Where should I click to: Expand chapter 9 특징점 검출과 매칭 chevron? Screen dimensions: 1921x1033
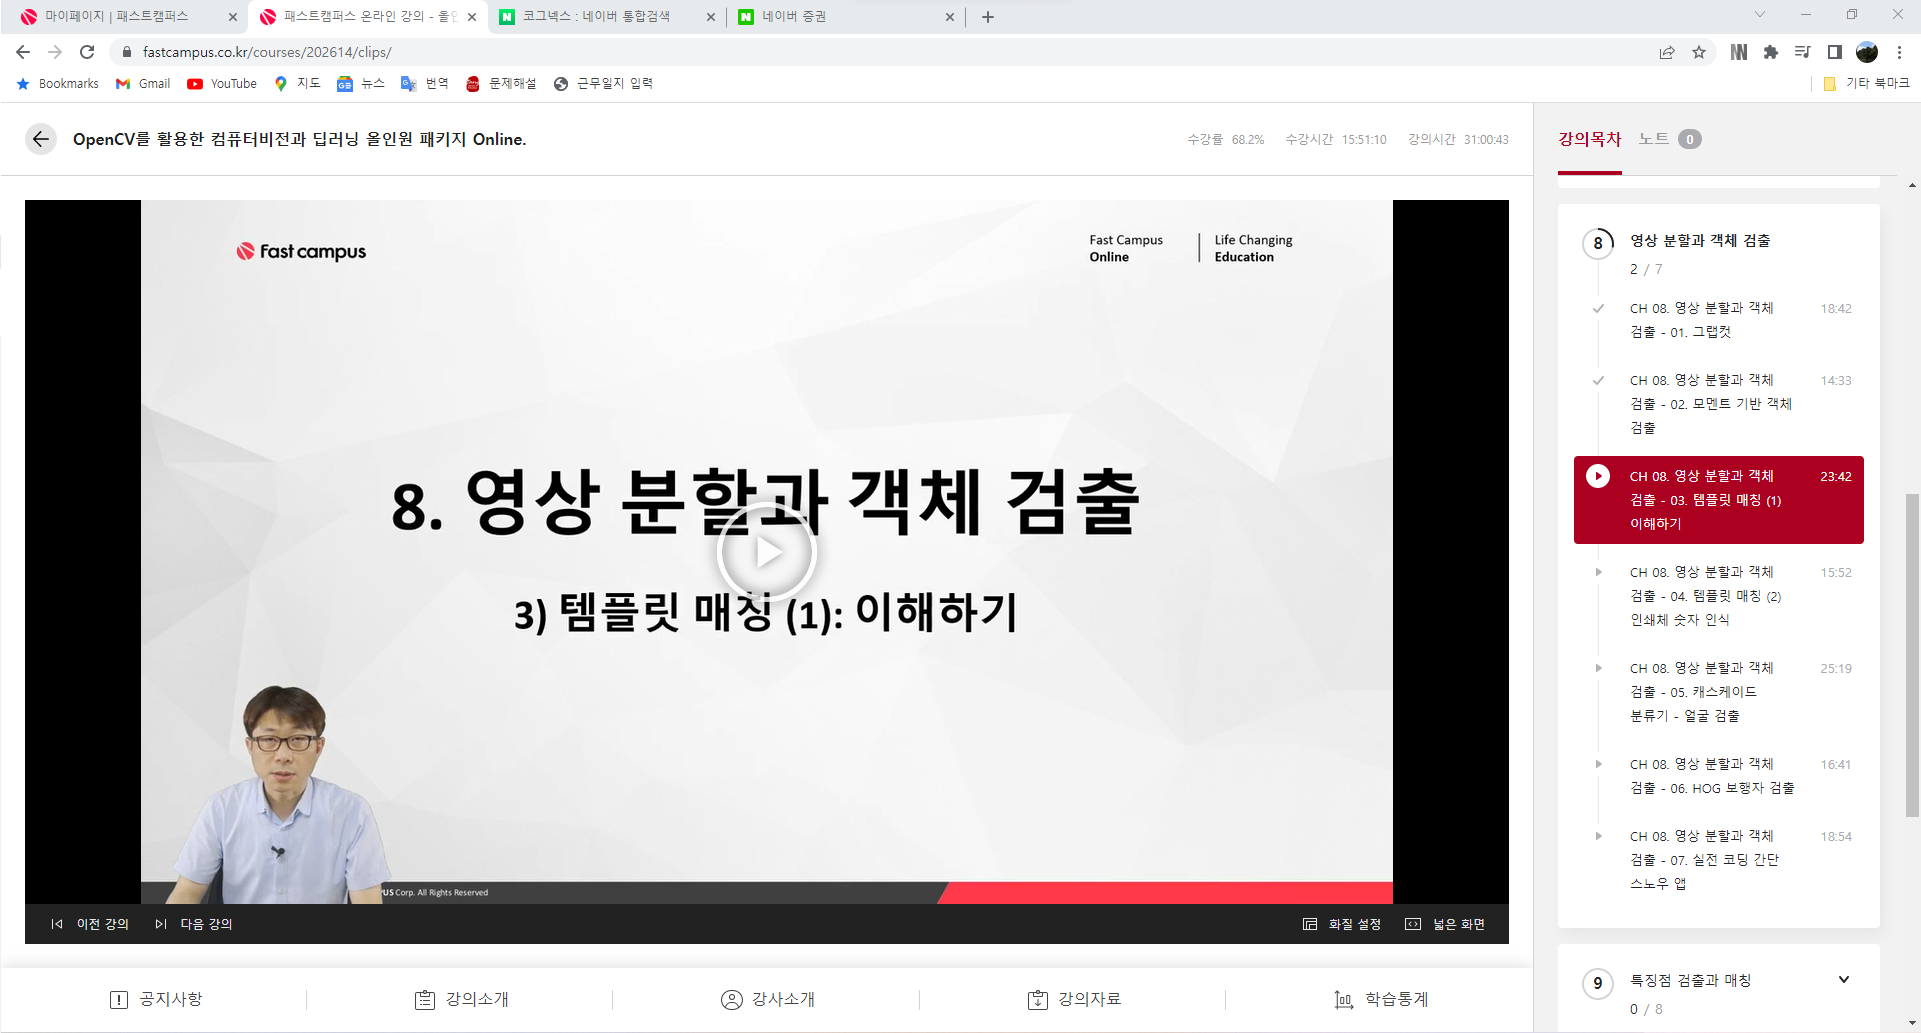(x=1843, y=980)
